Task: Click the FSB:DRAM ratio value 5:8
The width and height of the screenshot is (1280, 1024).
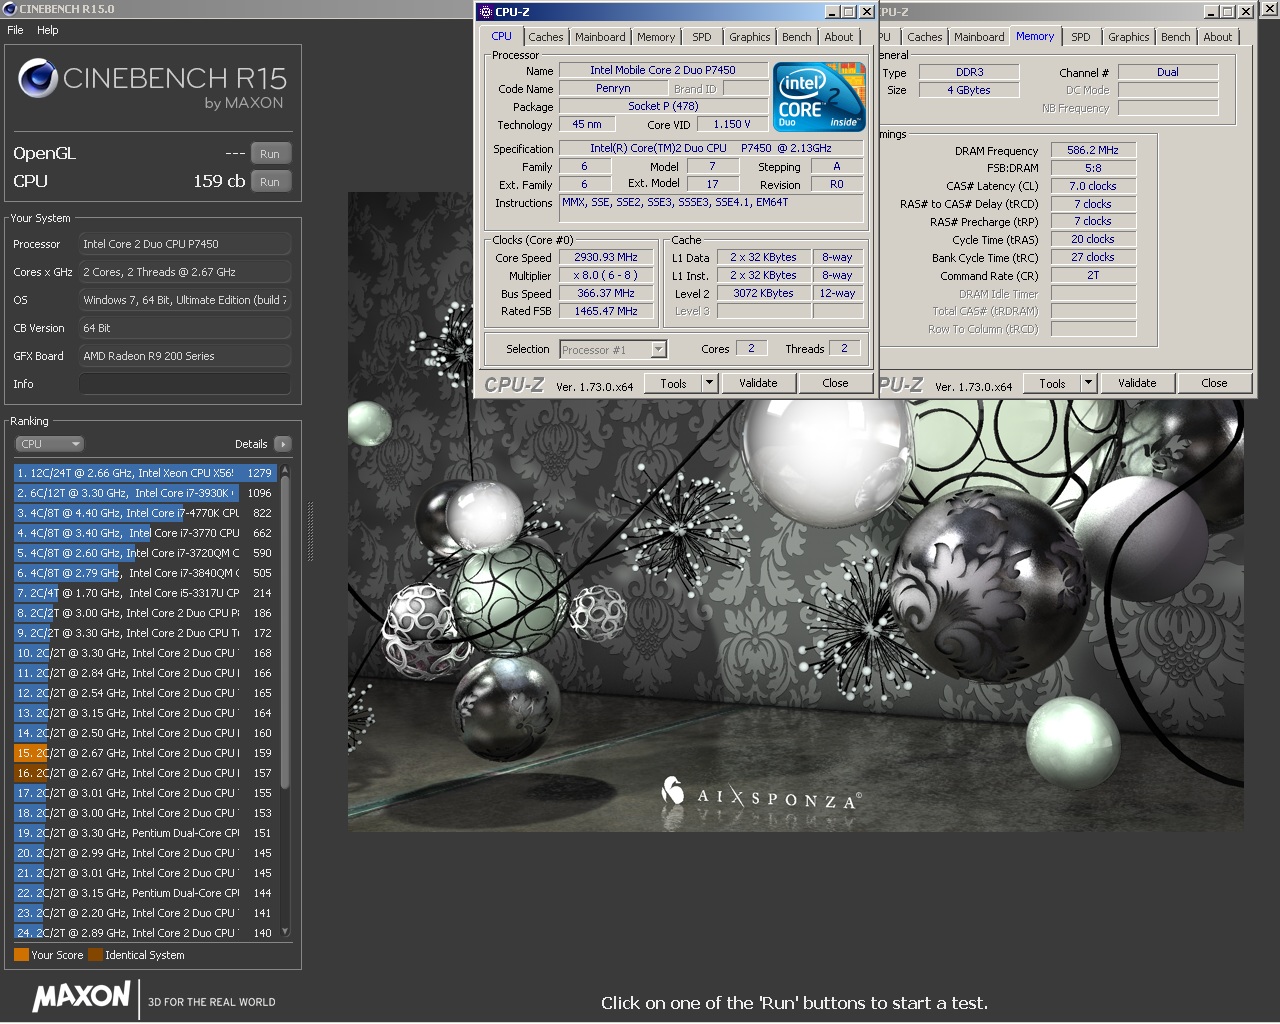Action: click(x=1093, y=168)
